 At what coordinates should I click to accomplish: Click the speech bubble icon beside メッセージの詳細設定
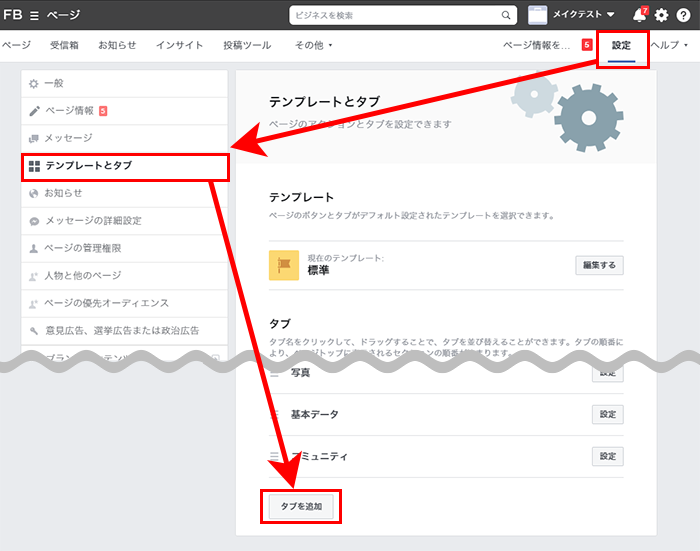pos(34,221)
